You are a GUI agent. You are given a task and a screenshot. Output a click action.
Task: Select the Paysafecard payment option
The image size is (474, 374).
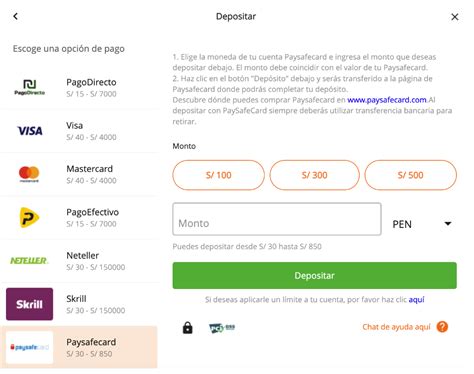coord(79,347)
